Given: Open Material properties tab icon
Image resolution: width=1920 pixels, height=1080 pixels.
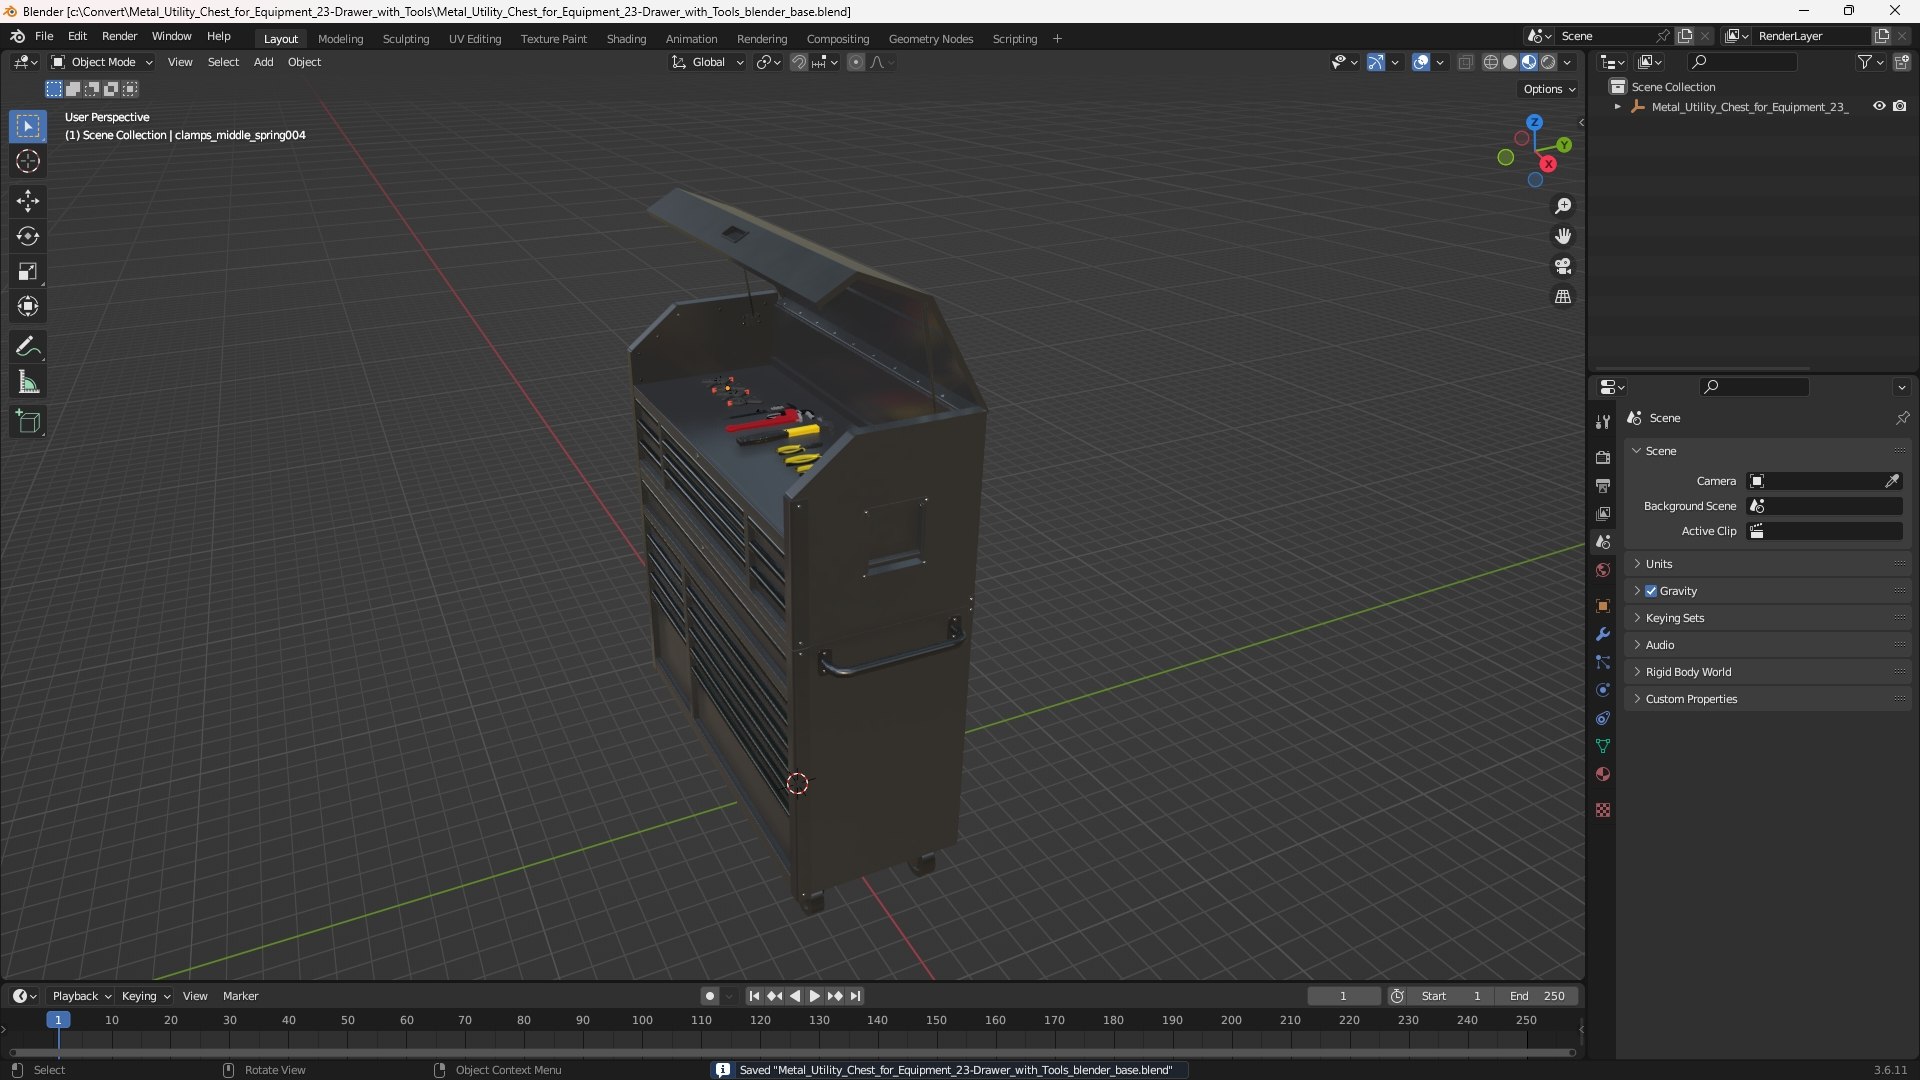Looking at the screenshot, I should (1603, 774).
